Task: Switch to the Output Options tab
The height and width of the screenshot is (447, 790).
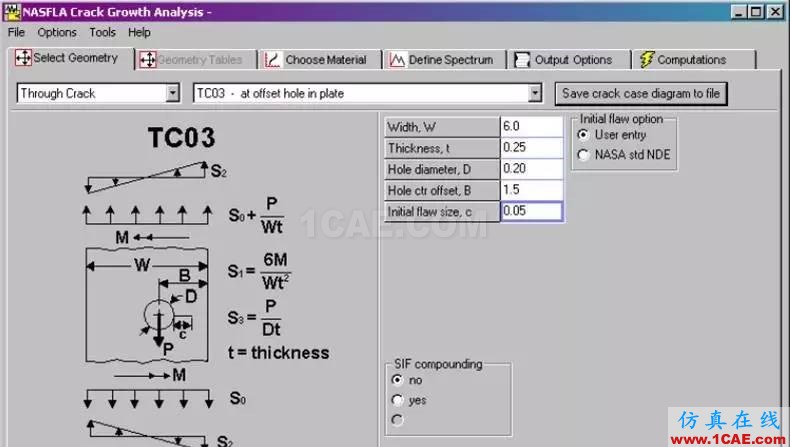Action: [569, 60]
